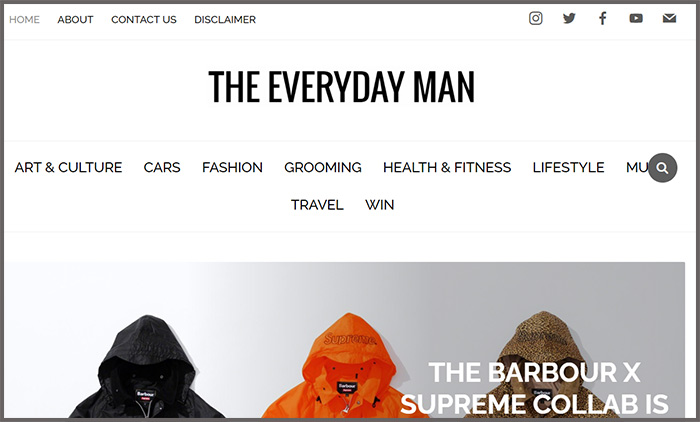This screenshot has width=700, height=422.
Task: Open the Health & Fitness section
Action: click(447, 167)
